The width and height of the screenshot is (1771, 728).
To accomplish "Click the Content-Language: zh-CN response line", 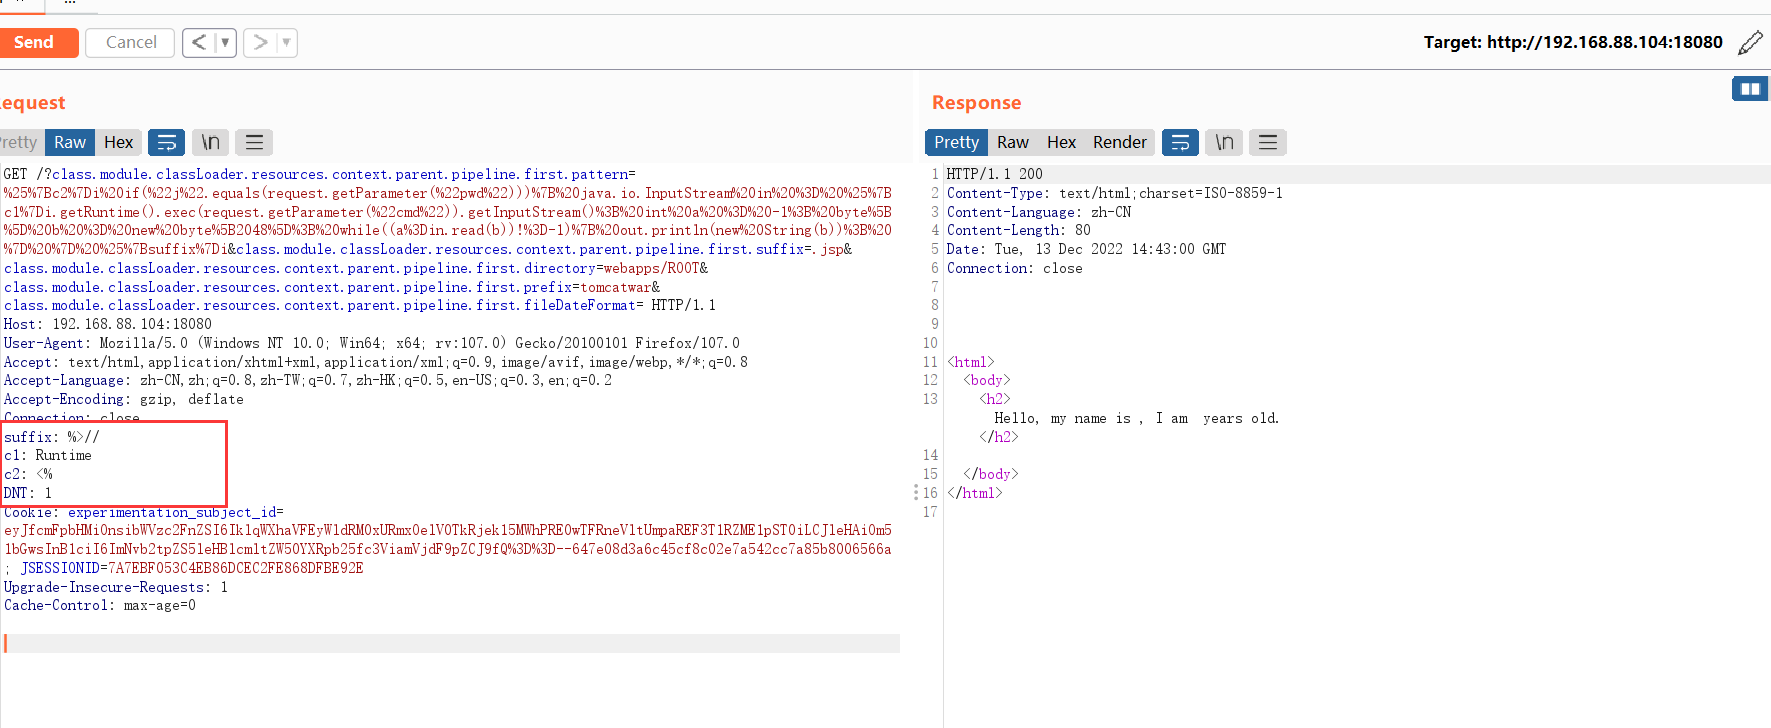I will pyautogui.click(x=1039, y=212).
